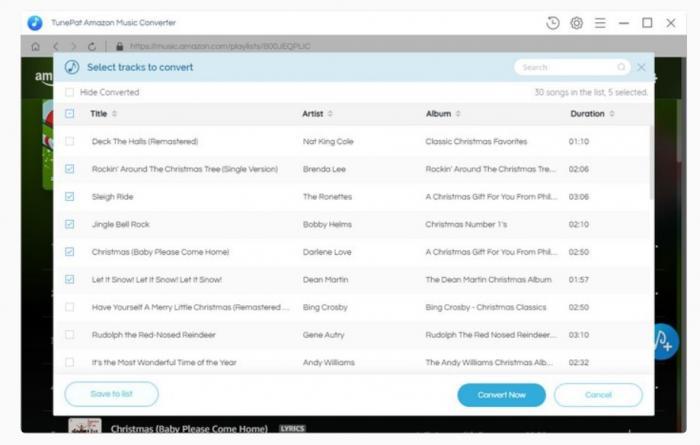This screenshot has width=700, height=445.
Task: Check It's the Most Wonderful Time track
Action: coord(70,362)
